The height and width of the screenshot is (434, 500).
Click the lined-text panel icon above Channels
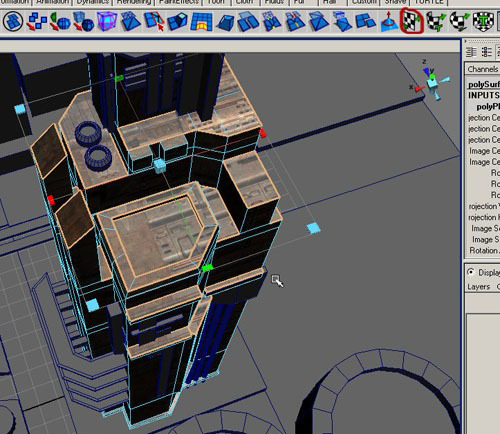[471, 52]
